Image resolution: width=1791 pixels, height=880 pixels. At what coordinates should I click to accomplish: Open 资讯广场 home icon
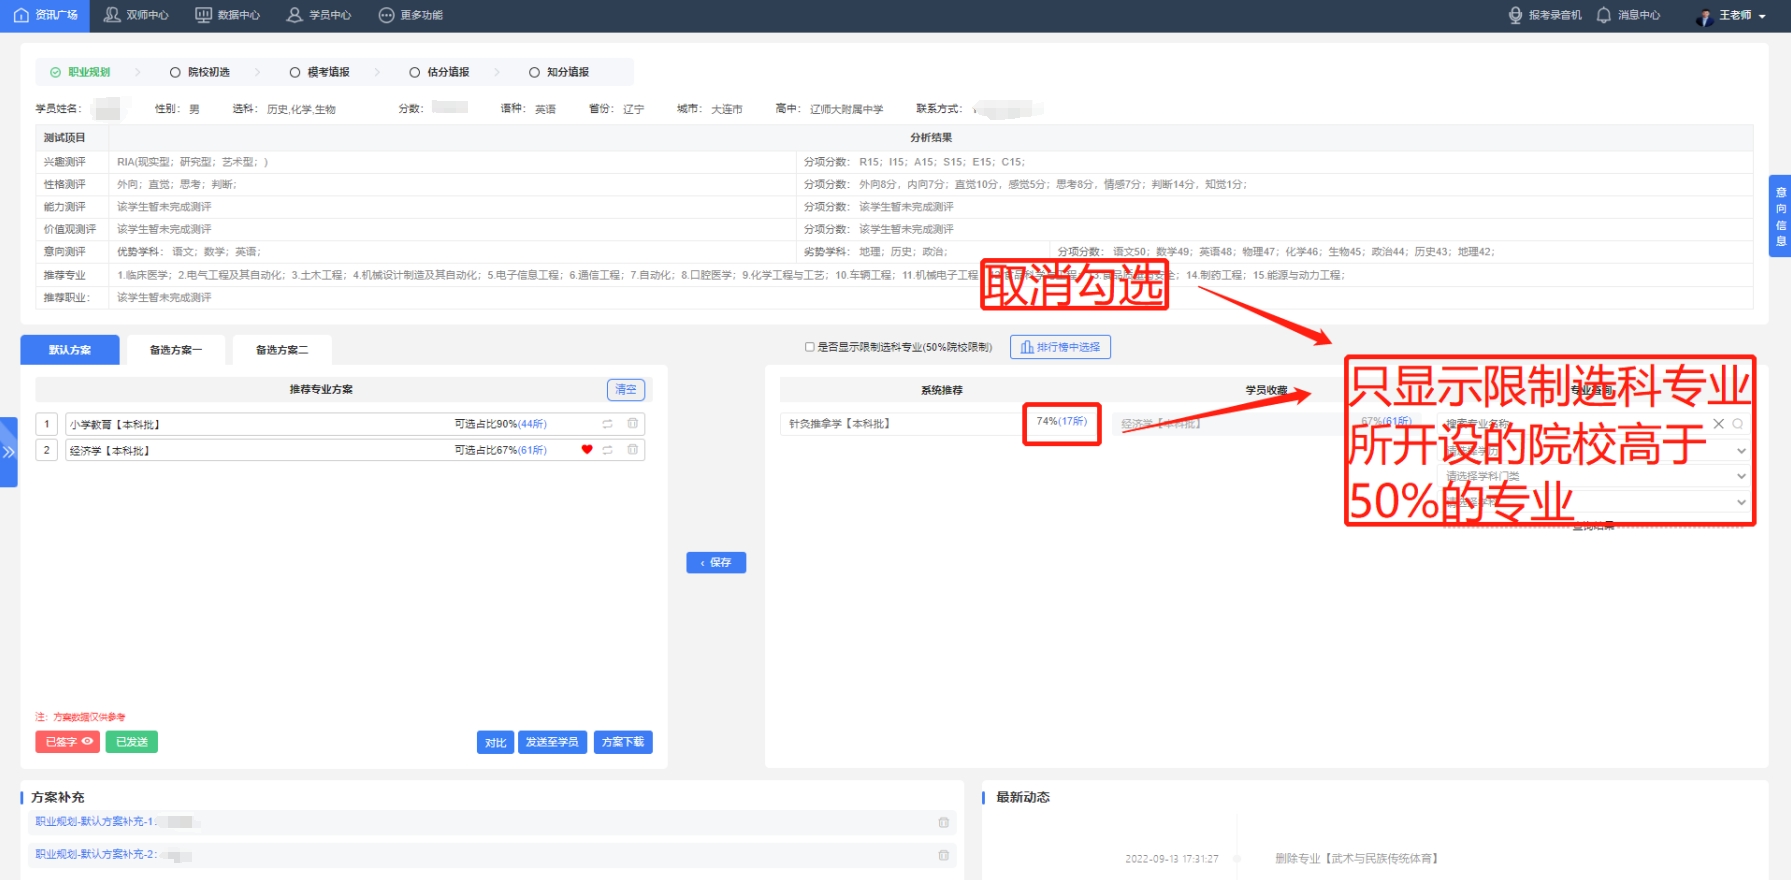(22, 15)
